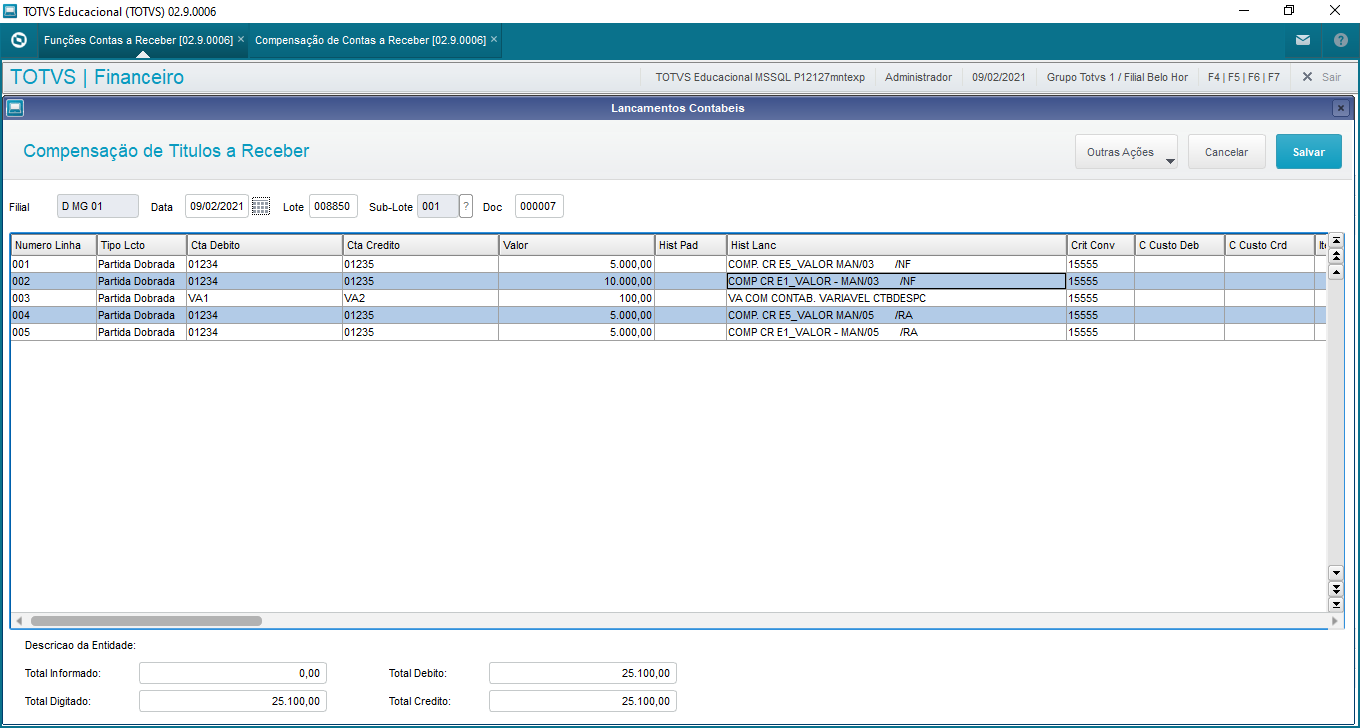Click the horizontal scrollbar left arrow

coord(18,621)
